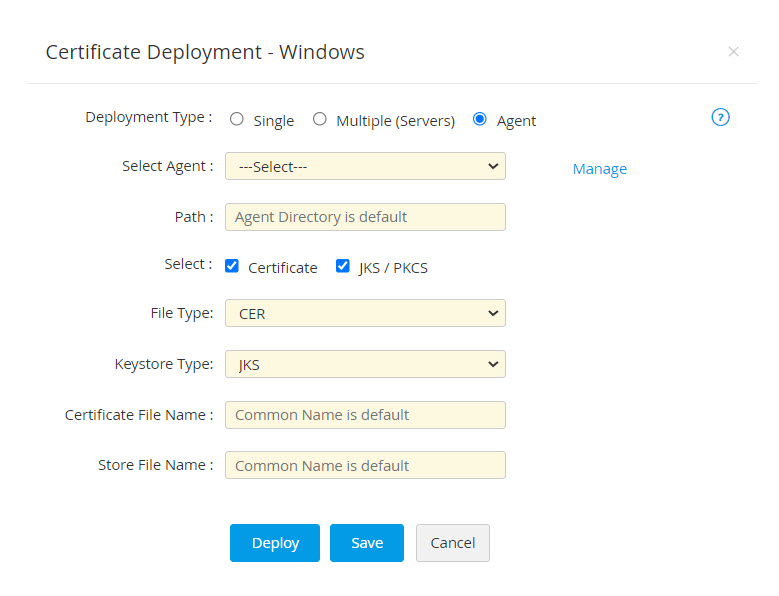Click the Manage link
The height and width of the screenshot is (596, 779).
point(599,169)
